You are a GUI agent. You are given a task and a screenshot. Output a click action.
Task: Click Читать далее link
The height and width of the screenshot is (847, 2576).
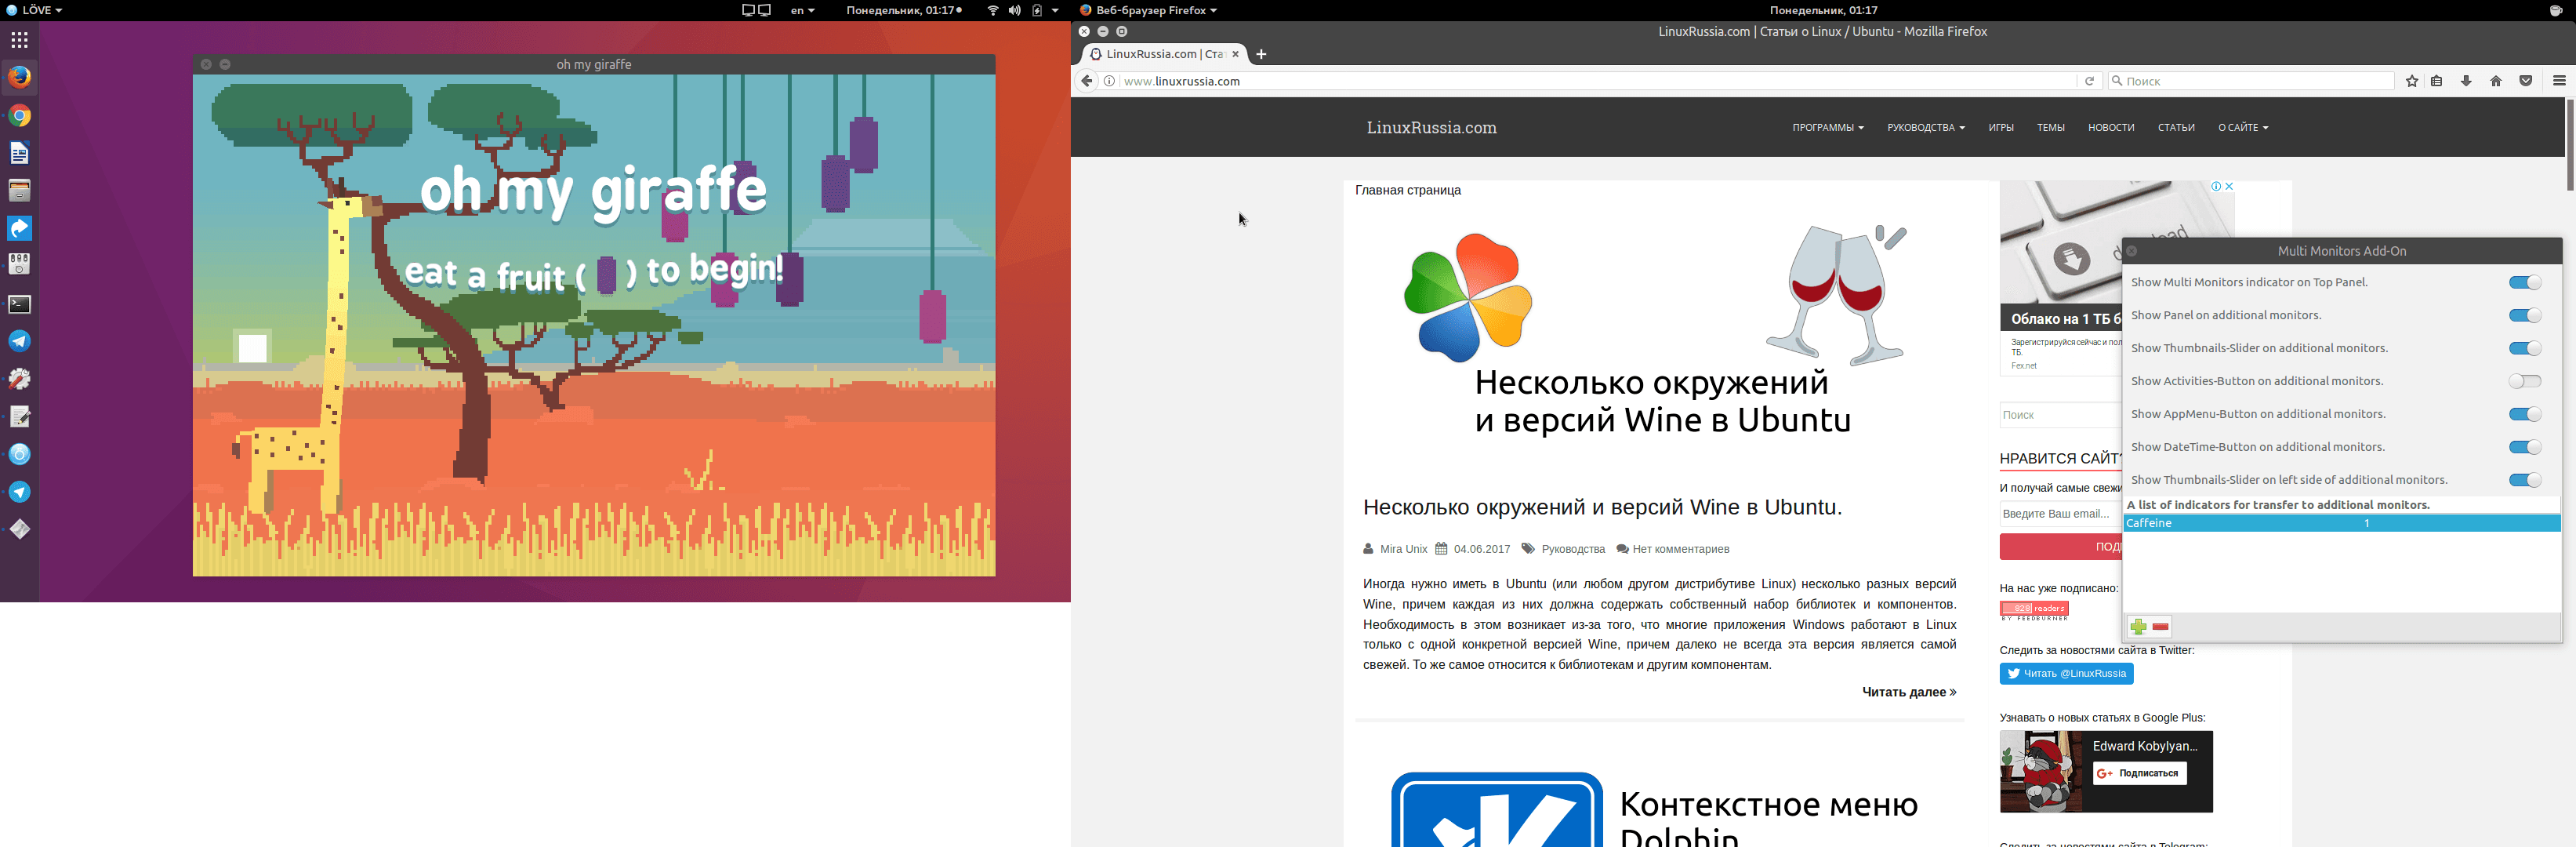(x=1909, y=692)
